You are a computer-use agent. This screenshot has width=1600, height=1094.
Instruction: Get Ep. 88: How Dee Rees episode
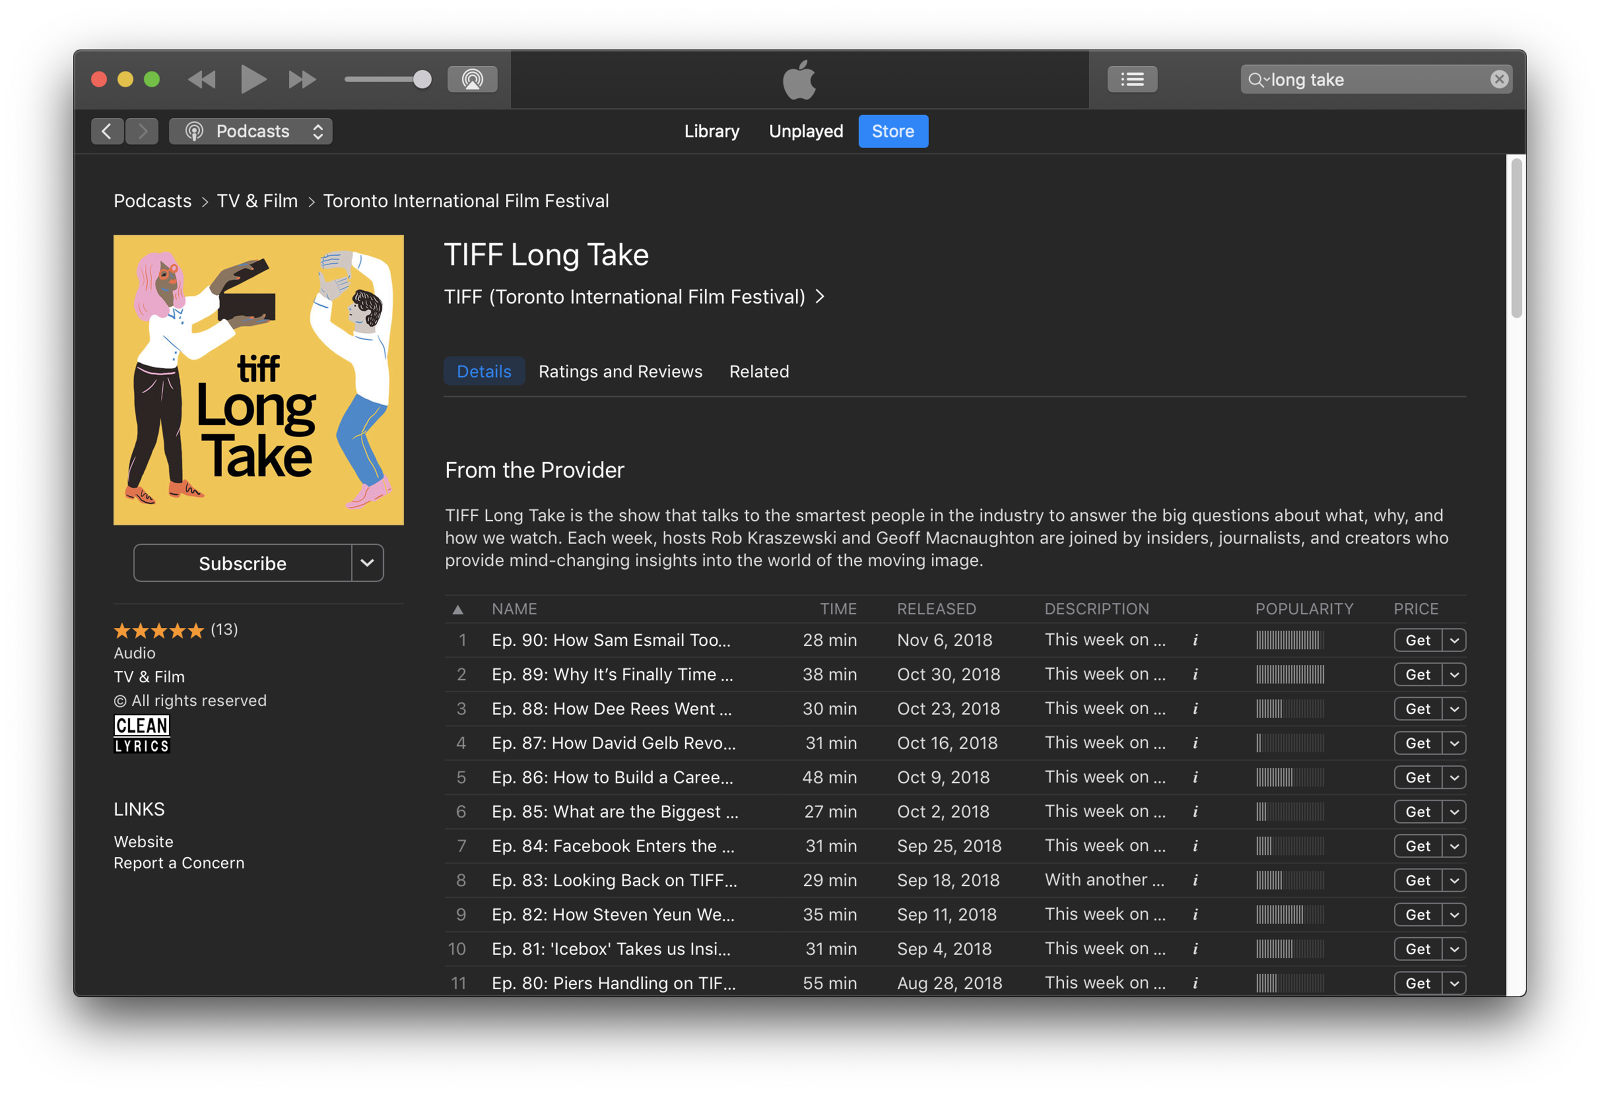1418,709
